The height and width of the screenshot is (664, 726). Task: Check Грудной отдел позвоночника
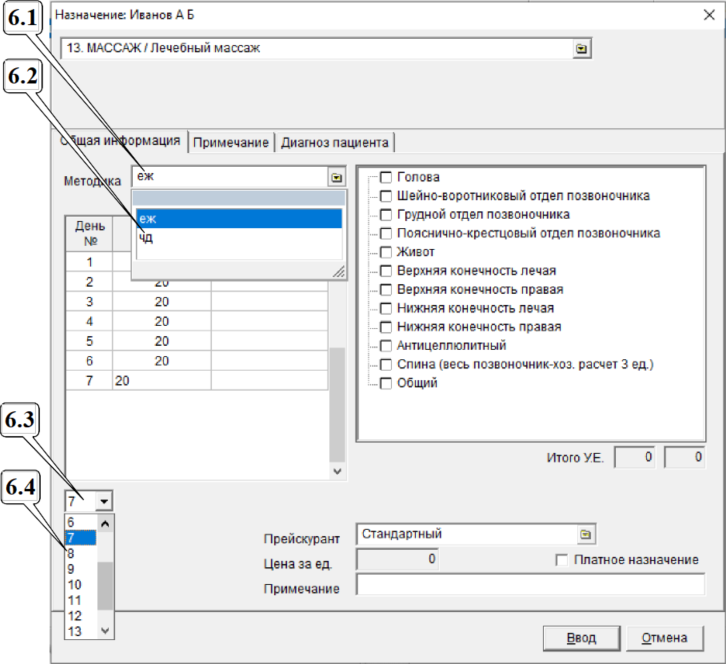click(x=386, y=215)
